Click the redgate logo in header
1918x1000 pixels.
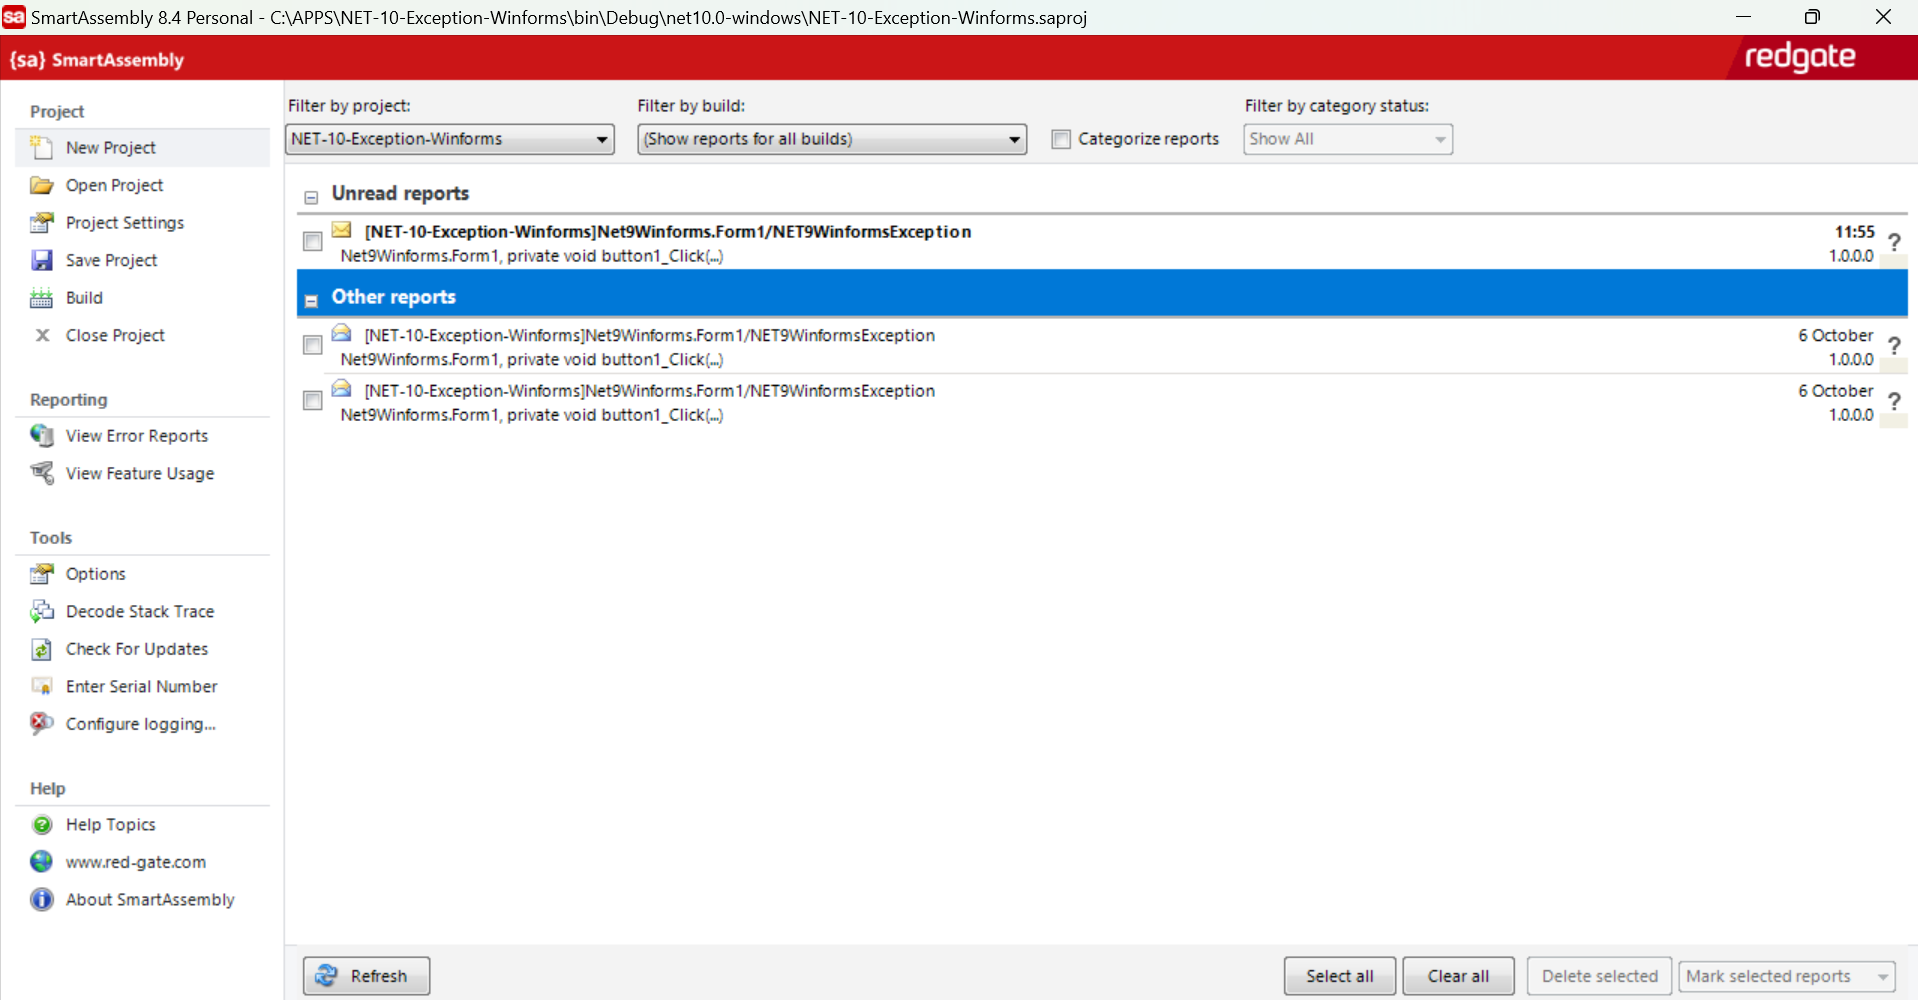[x=1800, y=58]
